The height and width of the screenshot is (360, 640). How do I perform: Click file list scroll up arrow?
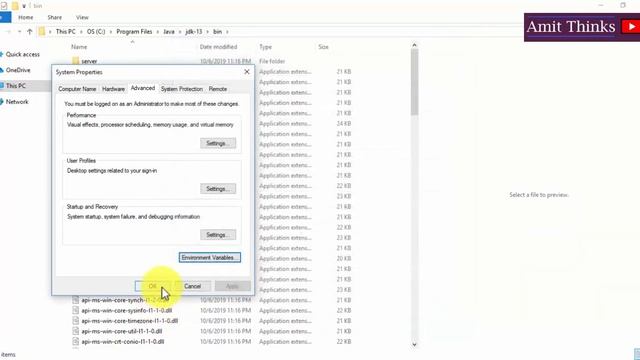[x=414, y=45]
